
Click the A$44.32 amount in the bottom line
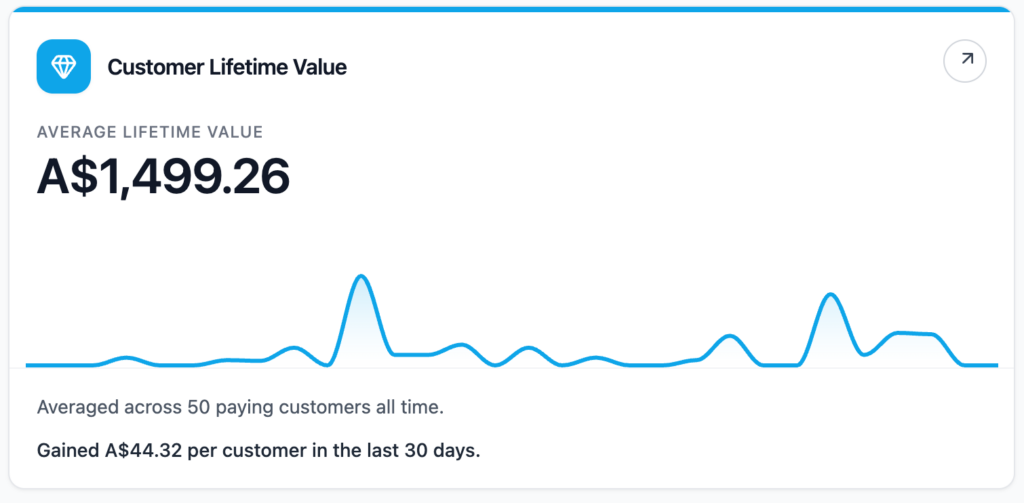(x=145, y=451)
